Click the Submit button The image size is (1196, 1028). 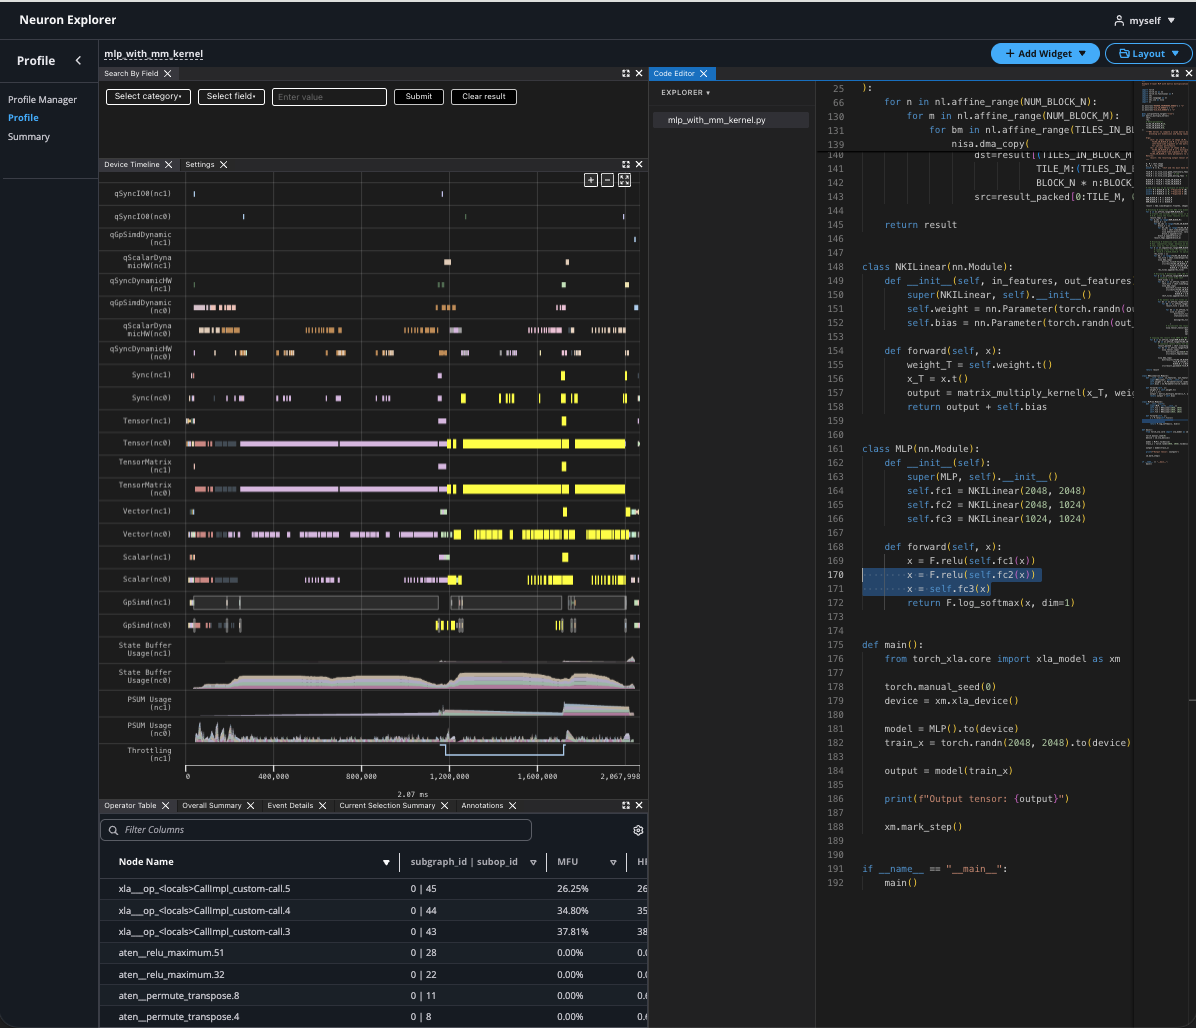click(419, 97)
